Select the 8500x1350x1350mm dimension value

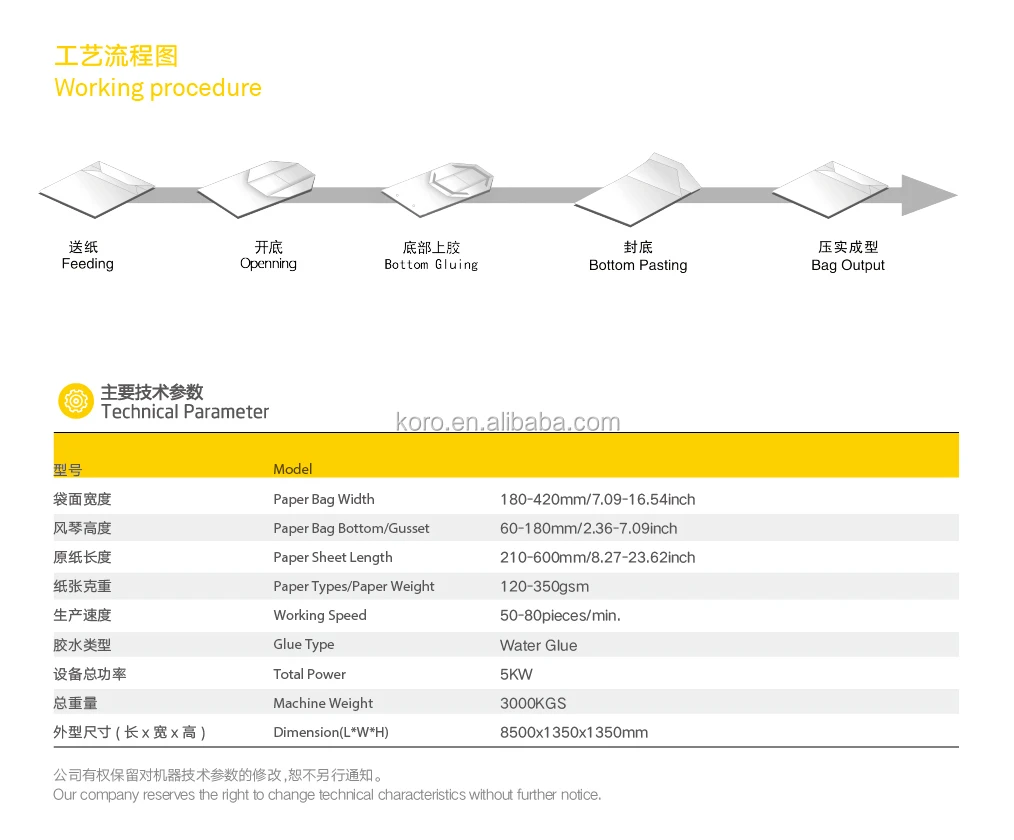coord(574,732)
